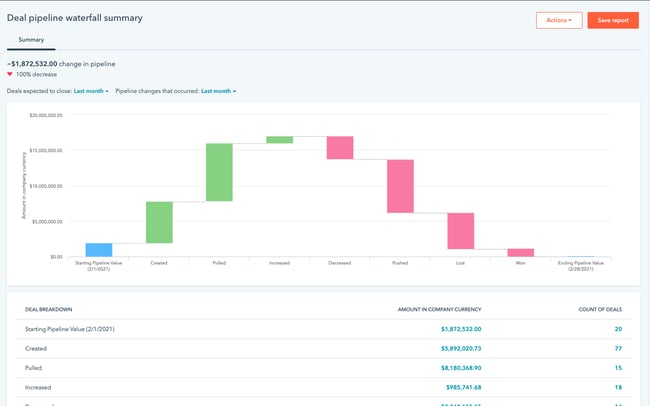Click the pink Decreased bar

click(x=340, y=148)
